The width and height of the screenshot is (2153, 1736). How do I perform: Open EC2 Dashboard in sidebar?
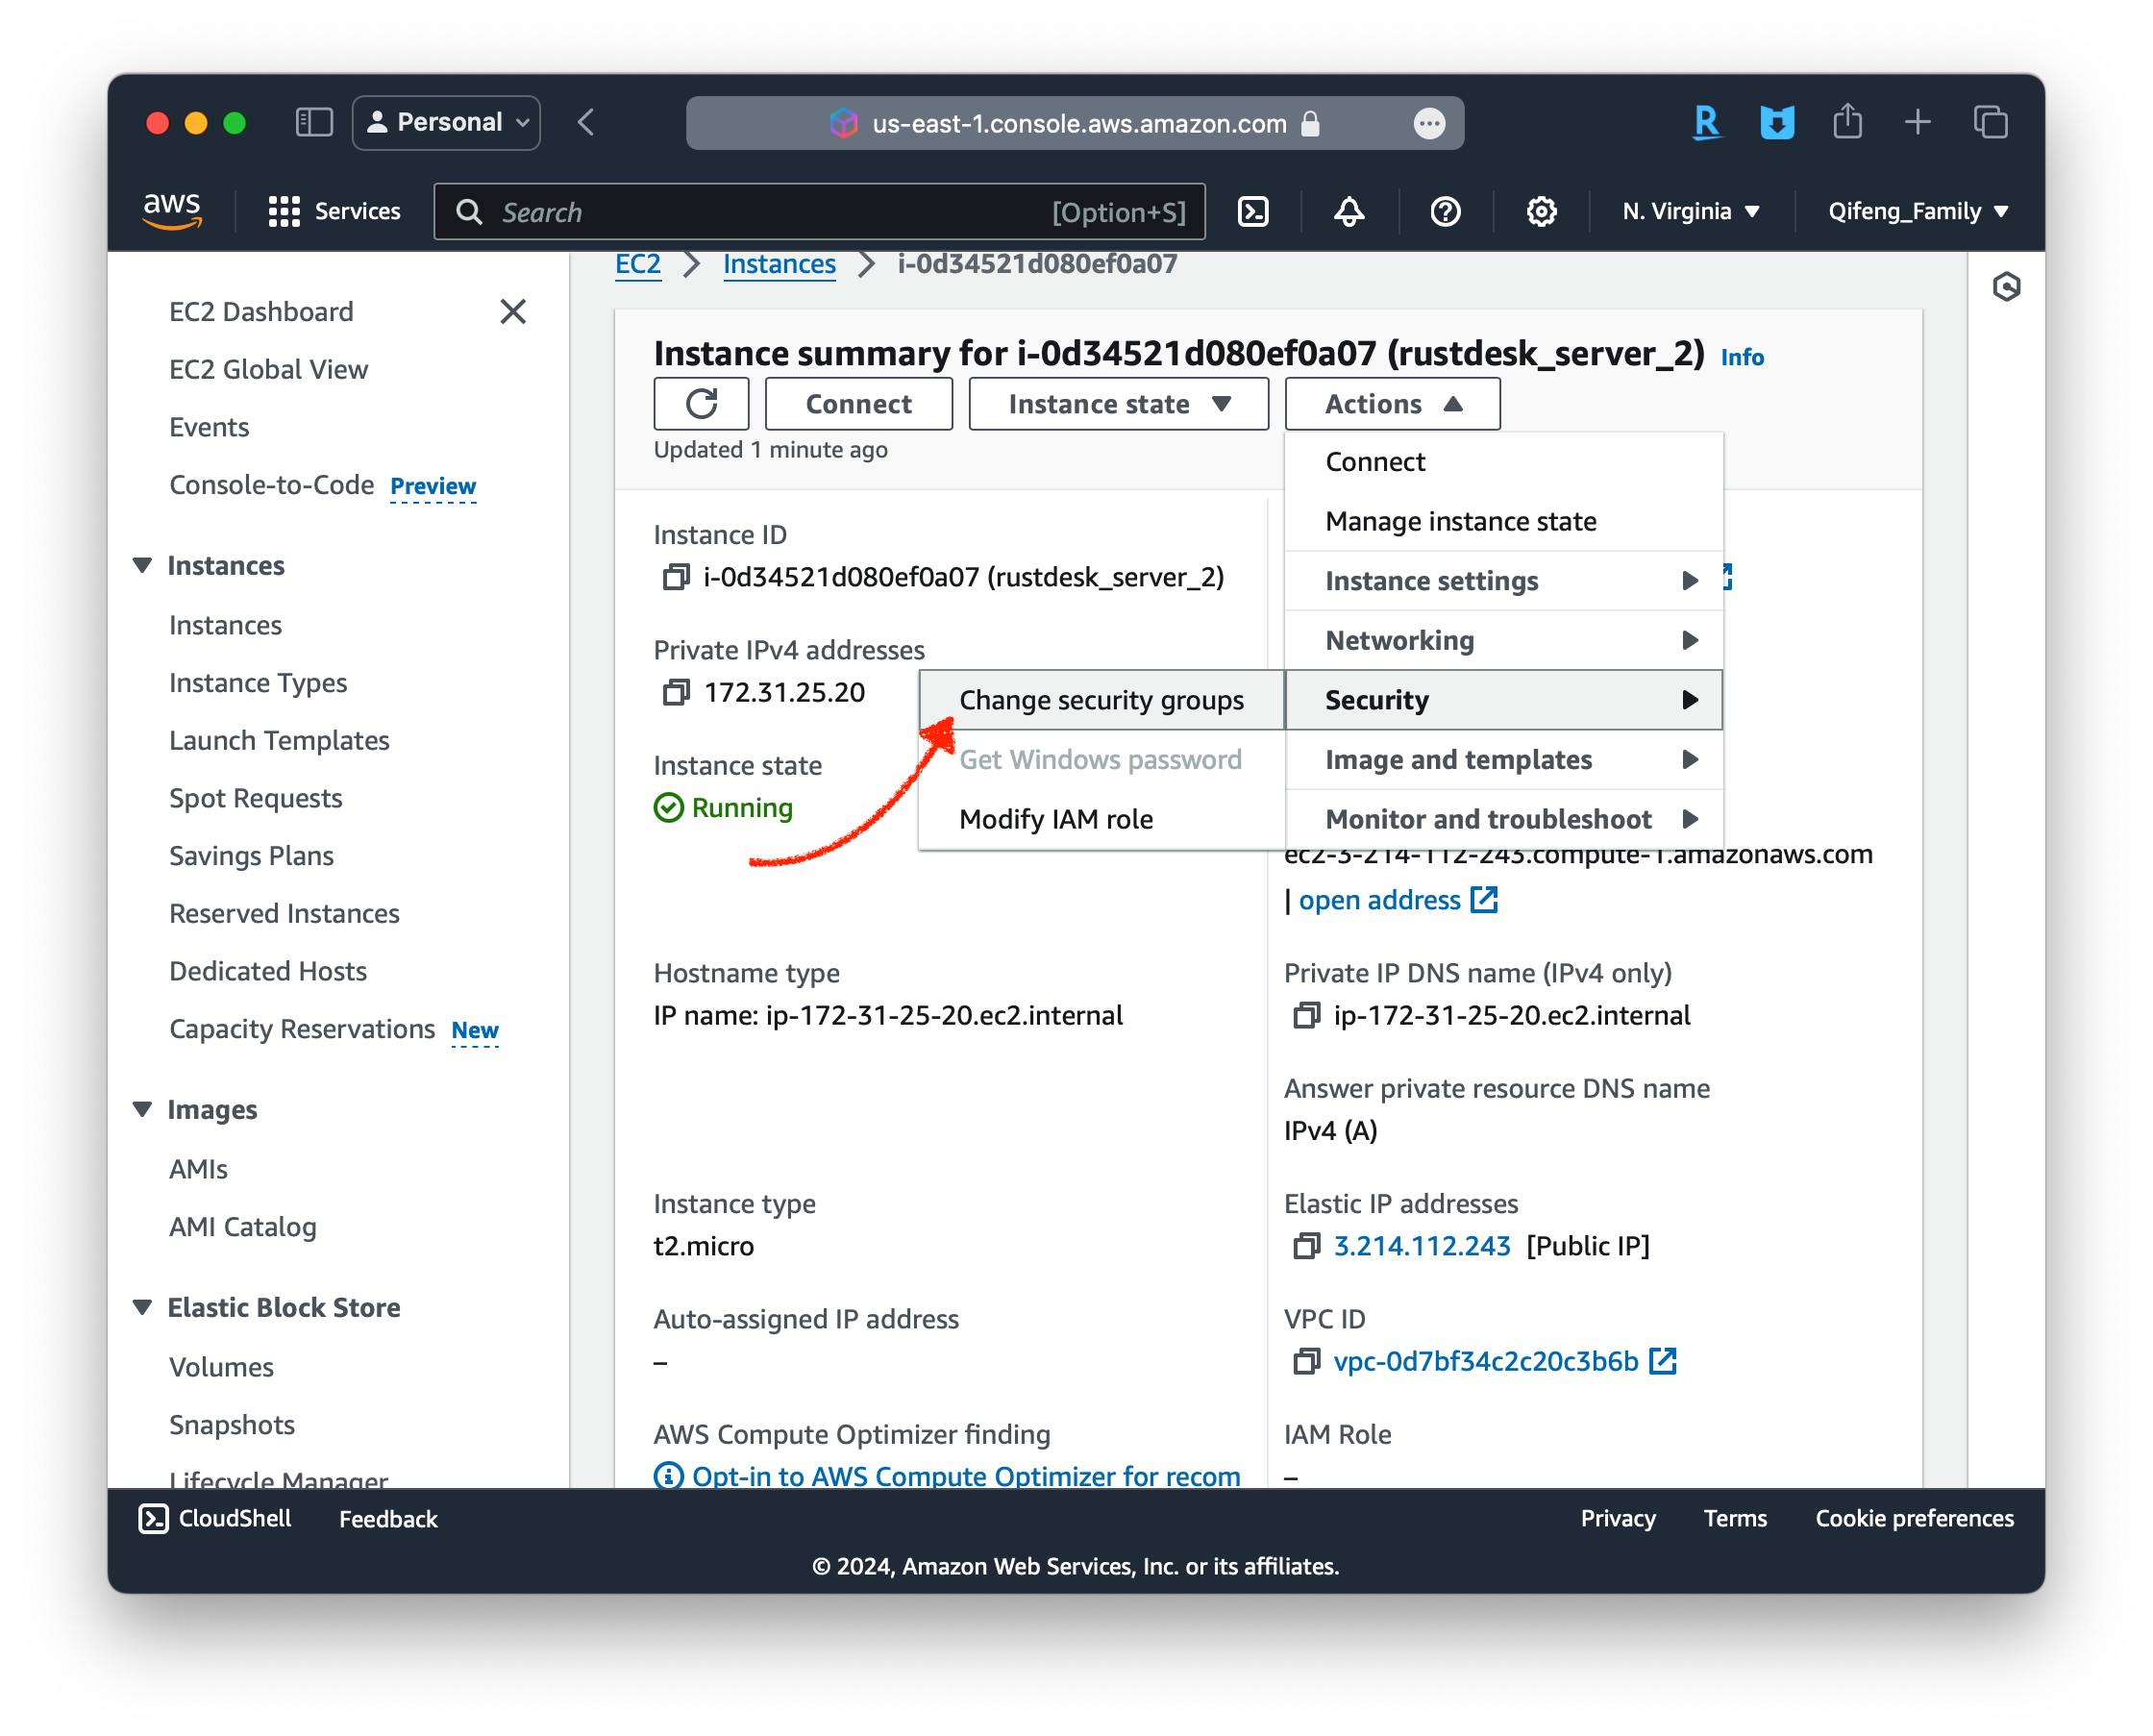261,312
